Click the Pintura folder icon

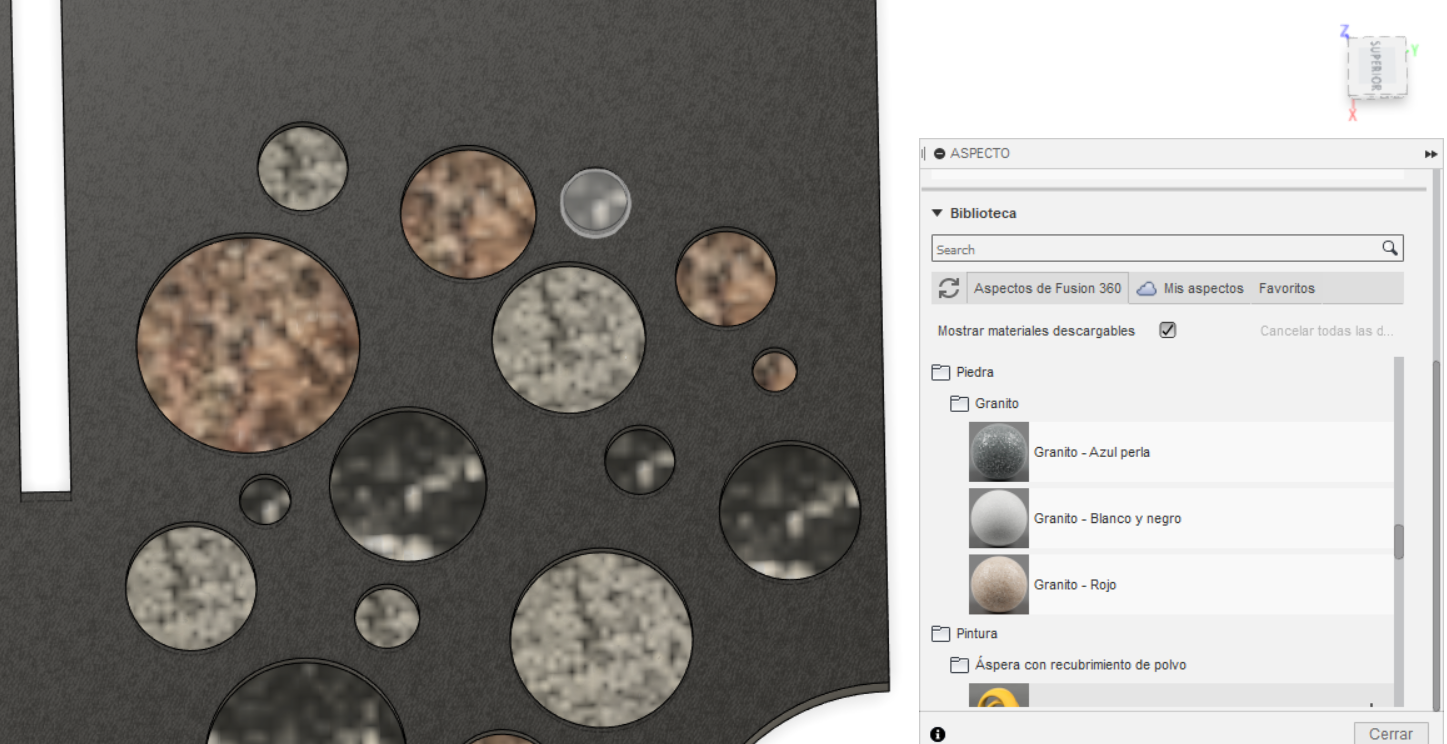pos(940,633)
